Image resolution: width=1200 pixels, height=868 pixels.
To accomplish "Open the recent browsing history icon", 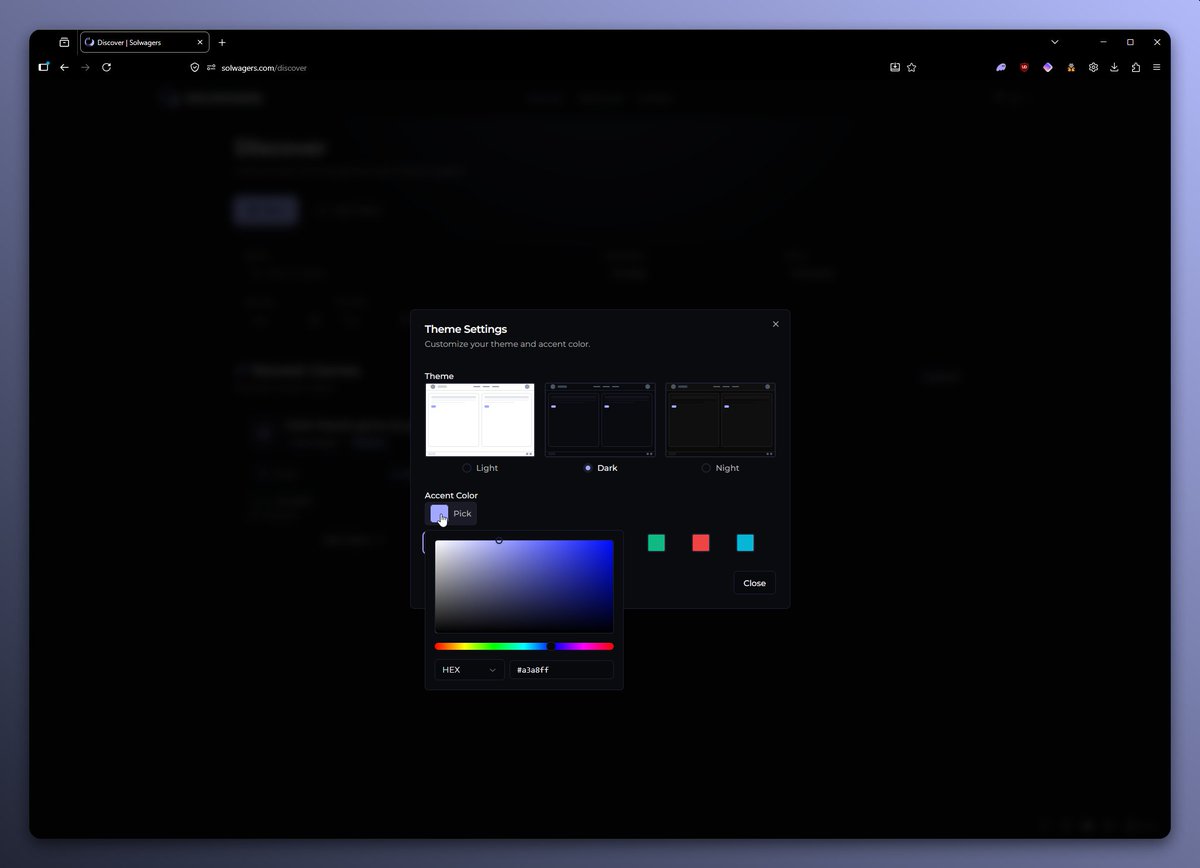I will tap(64, 42).
